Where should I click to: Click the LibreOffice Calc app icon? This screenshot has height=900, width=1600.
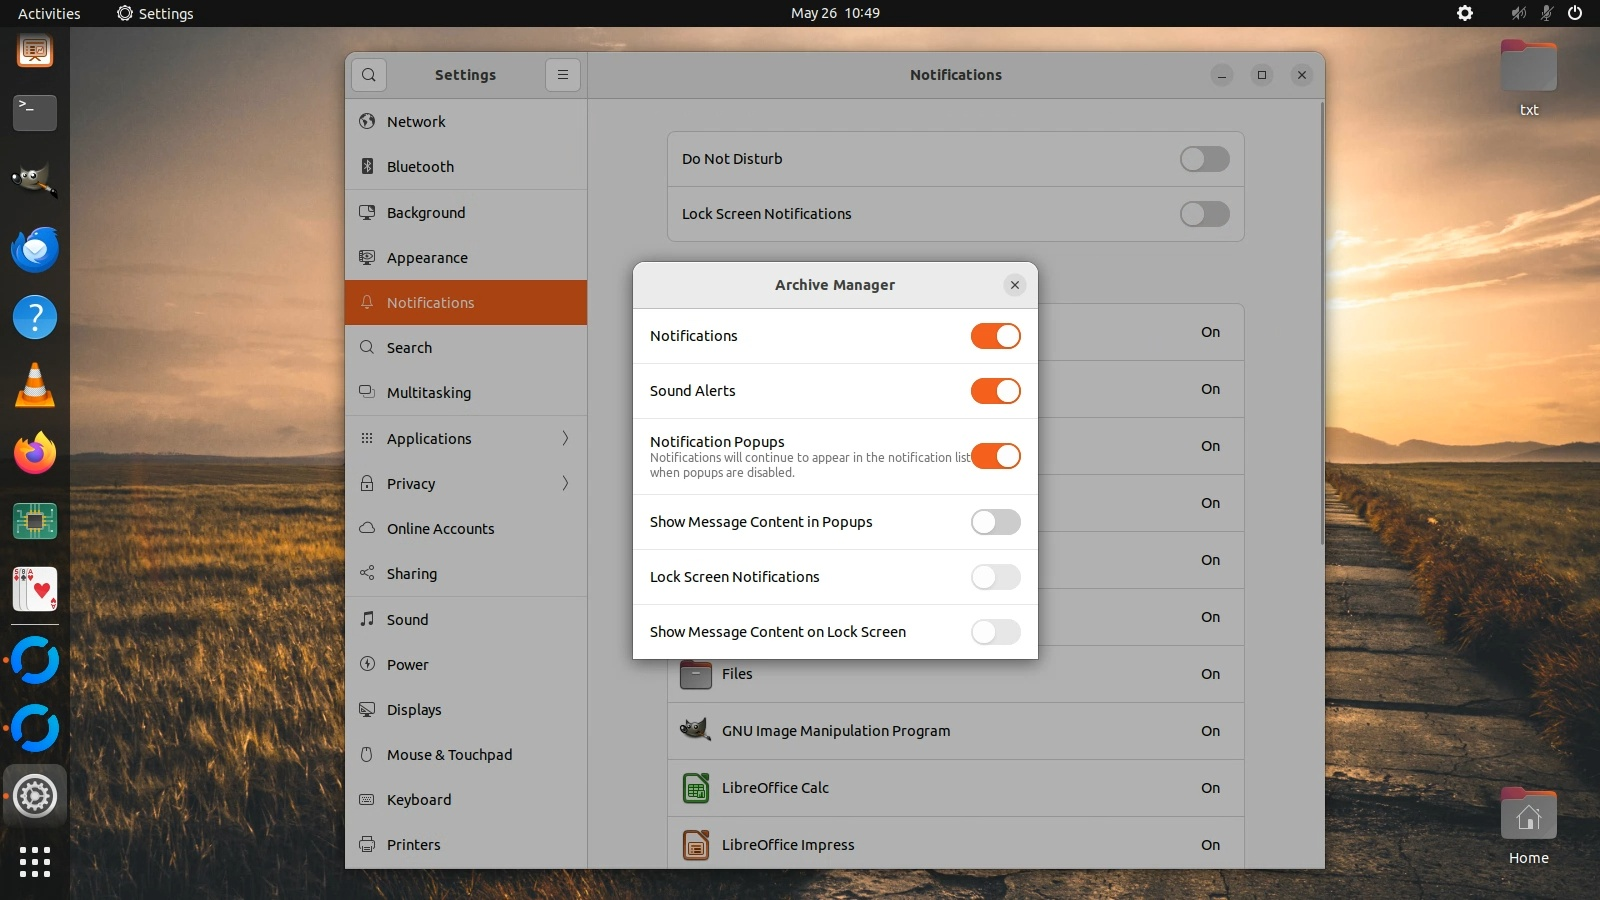696,788
